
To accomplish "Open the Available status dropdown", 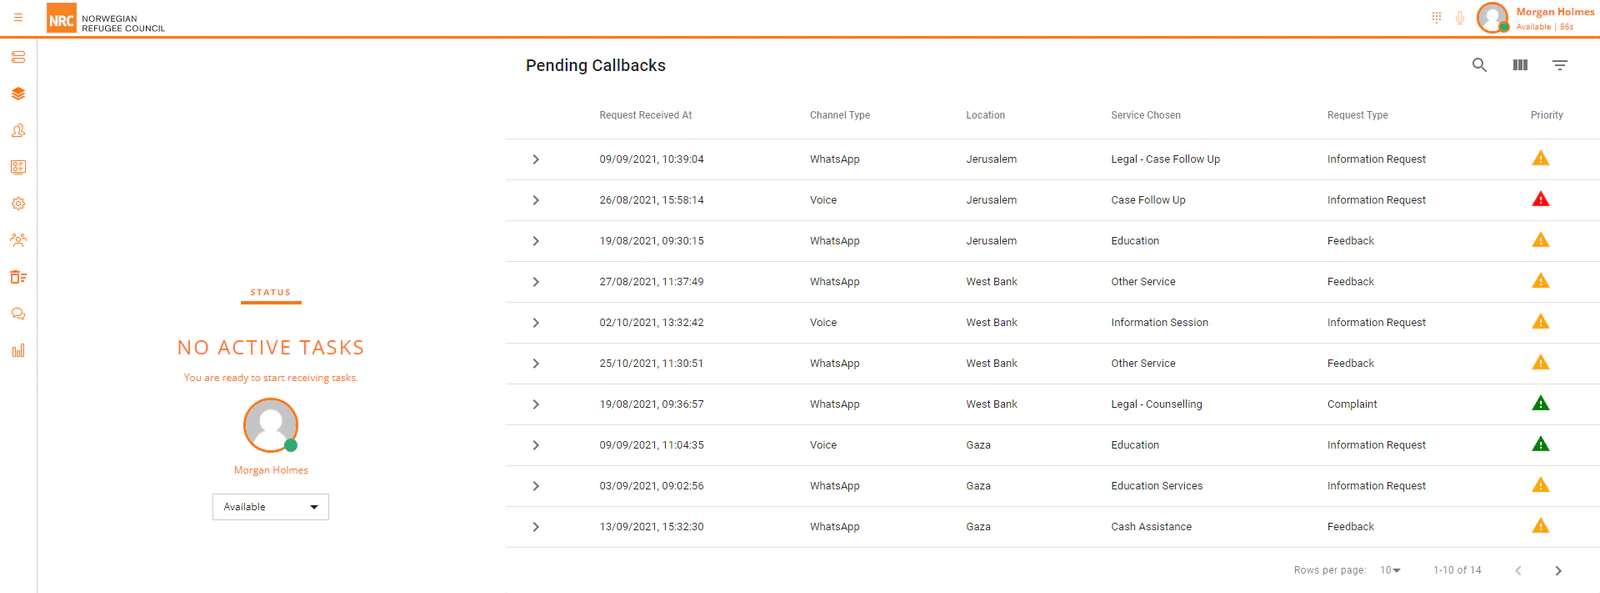I will pyautogui.click(x=270, y=507).
